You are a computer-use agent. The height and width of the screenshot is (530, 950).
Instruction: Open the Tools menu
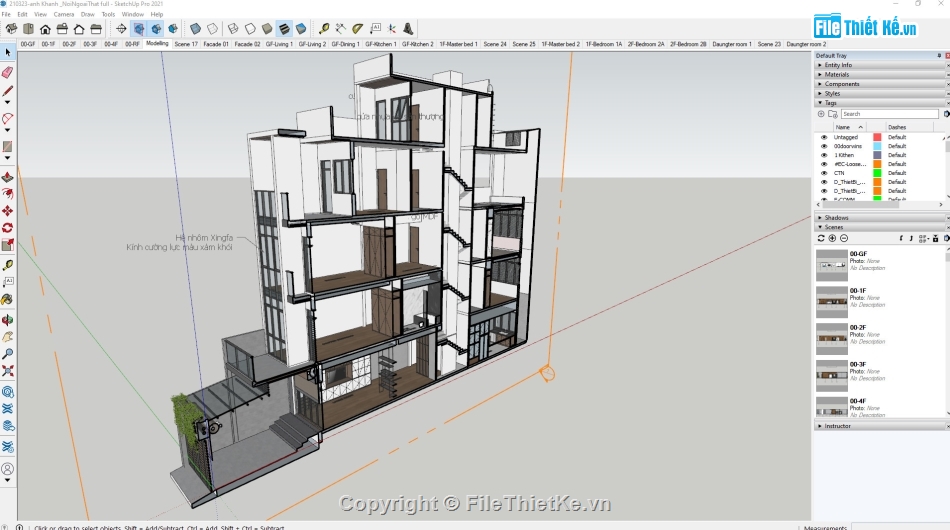point(108,14)
